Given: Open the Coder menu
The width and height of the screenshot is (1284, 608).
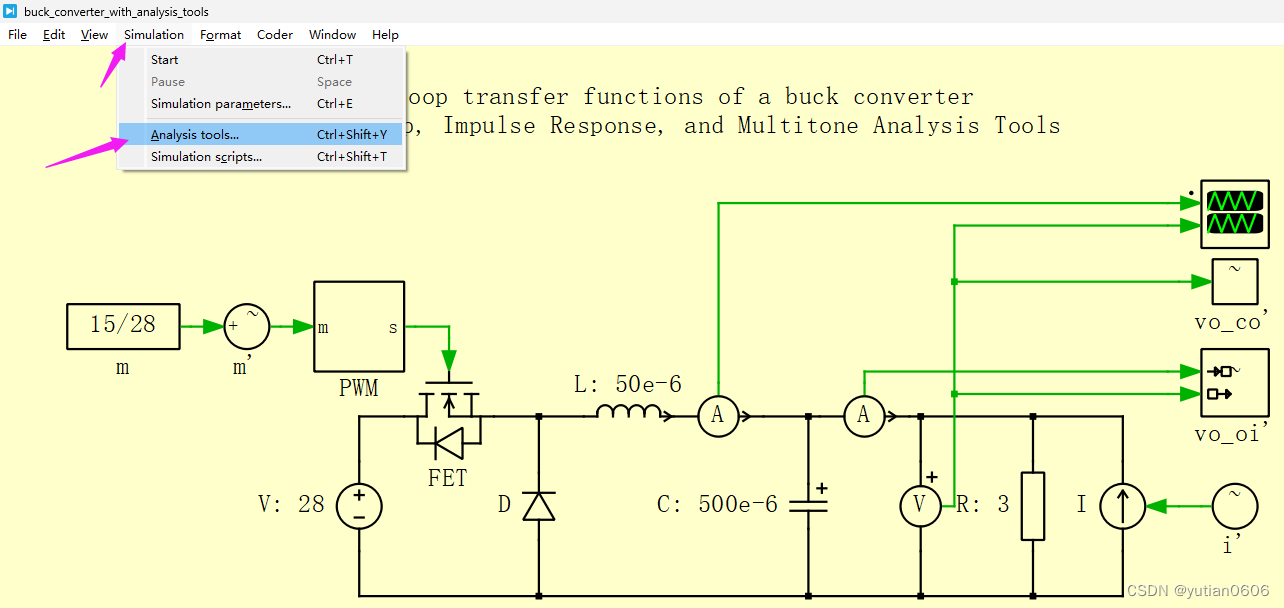Looking at the screenshot, I should pos(274,34).
